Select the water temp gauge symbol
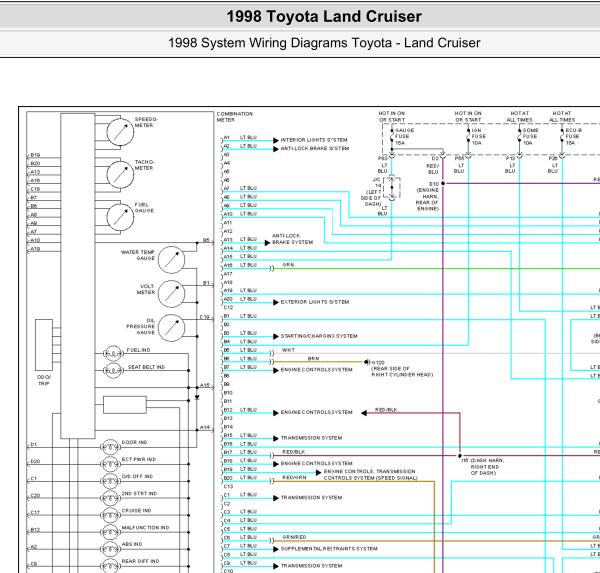600x573 pixels. click(171, 260)
